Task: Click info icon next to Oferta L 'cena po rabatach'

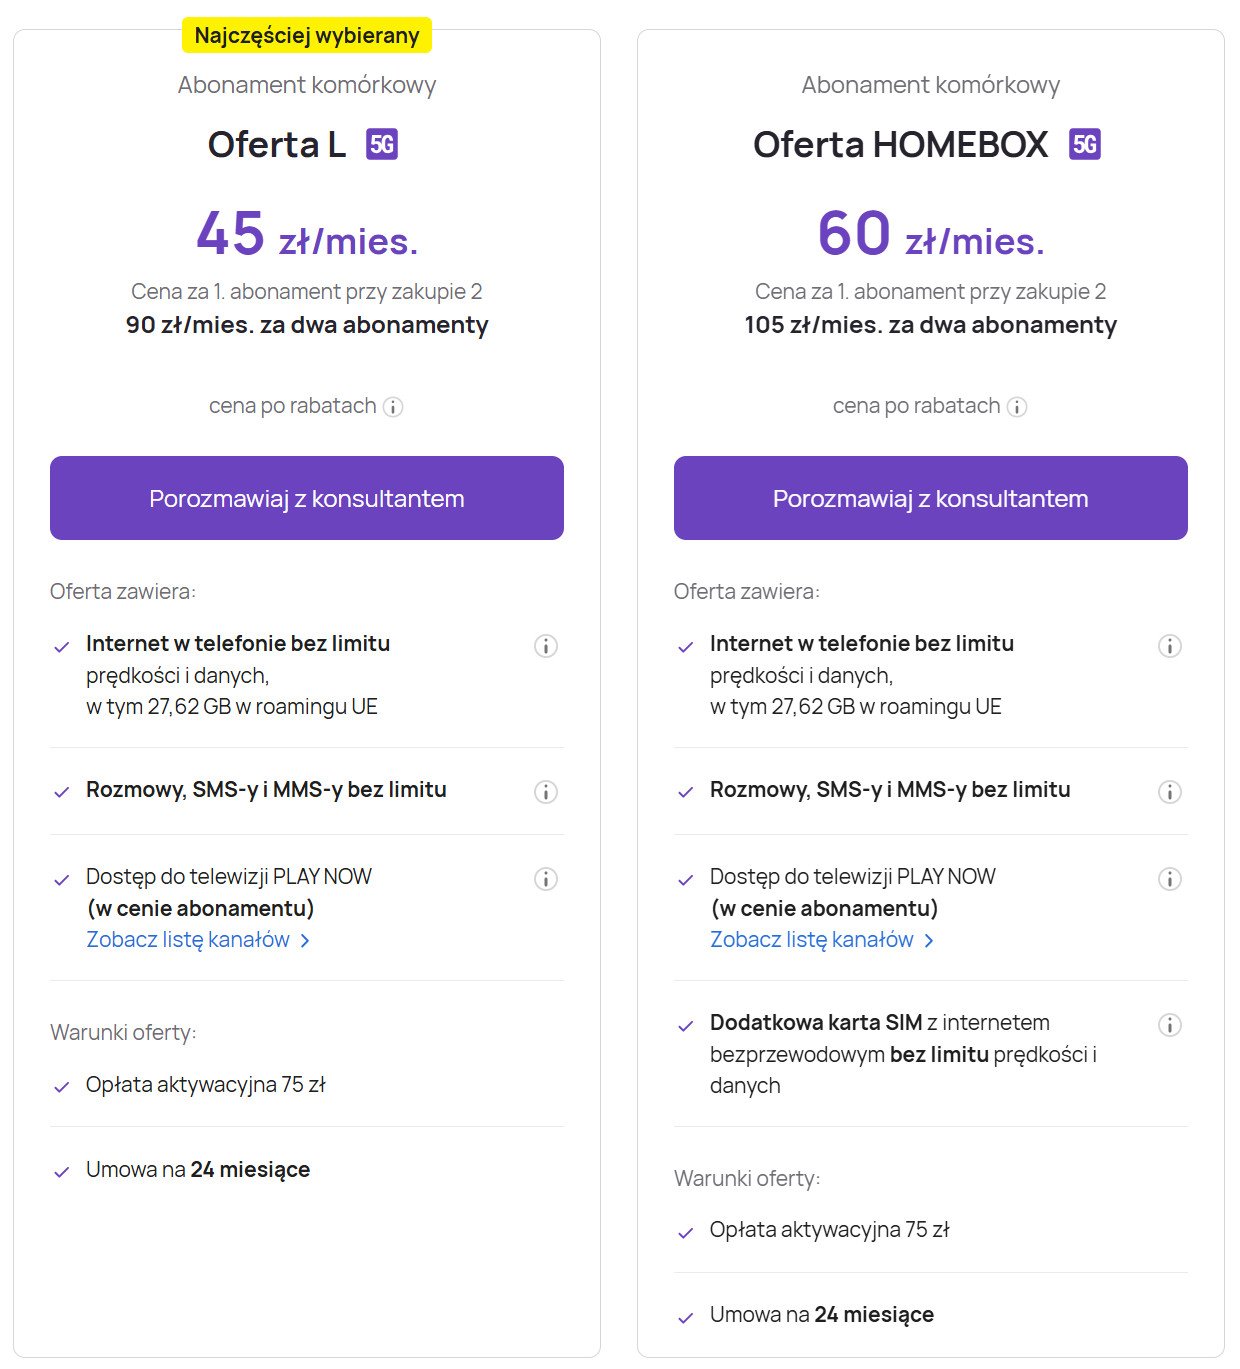Action: tap(393, 407)
